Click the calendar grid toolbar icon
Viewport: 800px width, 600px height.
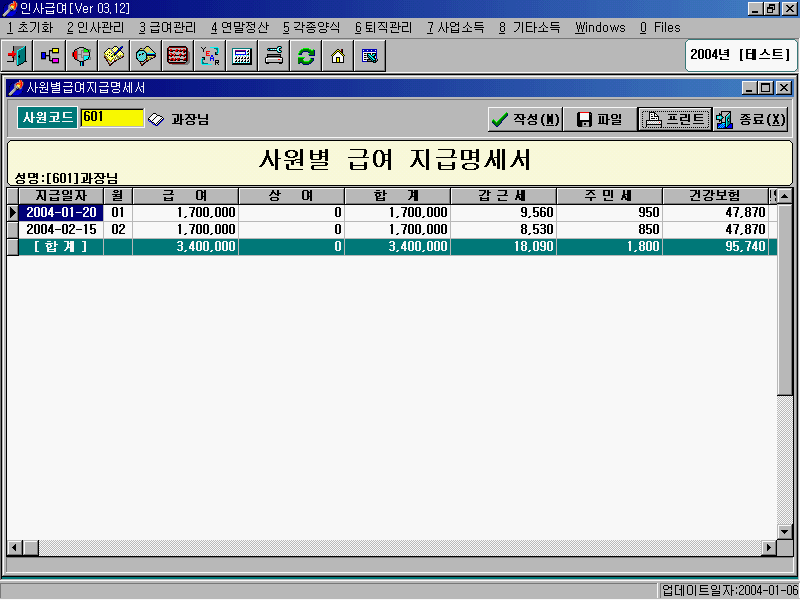click(x=177, y=55)
